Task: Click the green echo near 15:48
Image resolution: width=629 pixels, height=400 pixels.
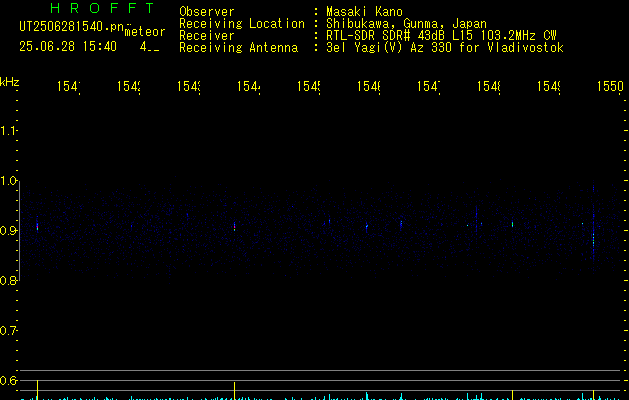Action: coord(512,224)
